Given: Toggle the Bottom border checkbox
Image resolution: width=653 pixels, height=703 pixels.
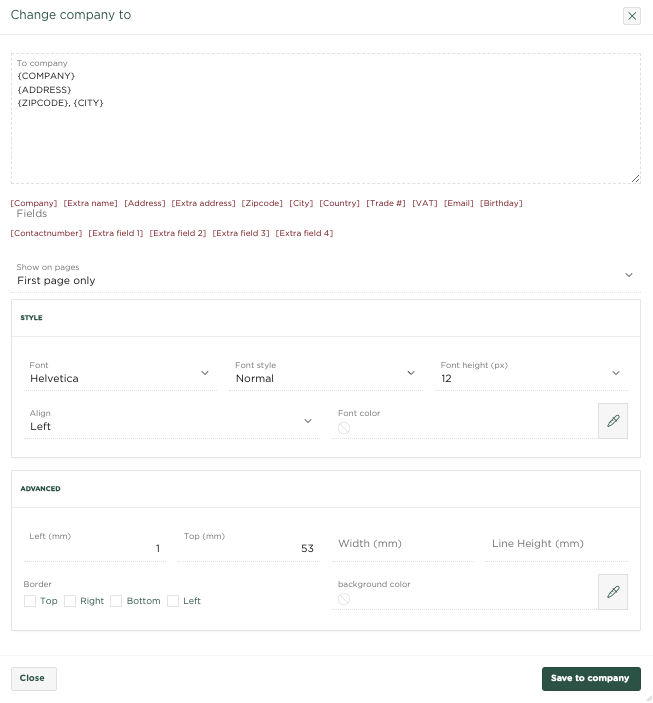Looking at the screenshot, I should coord(116,601).
